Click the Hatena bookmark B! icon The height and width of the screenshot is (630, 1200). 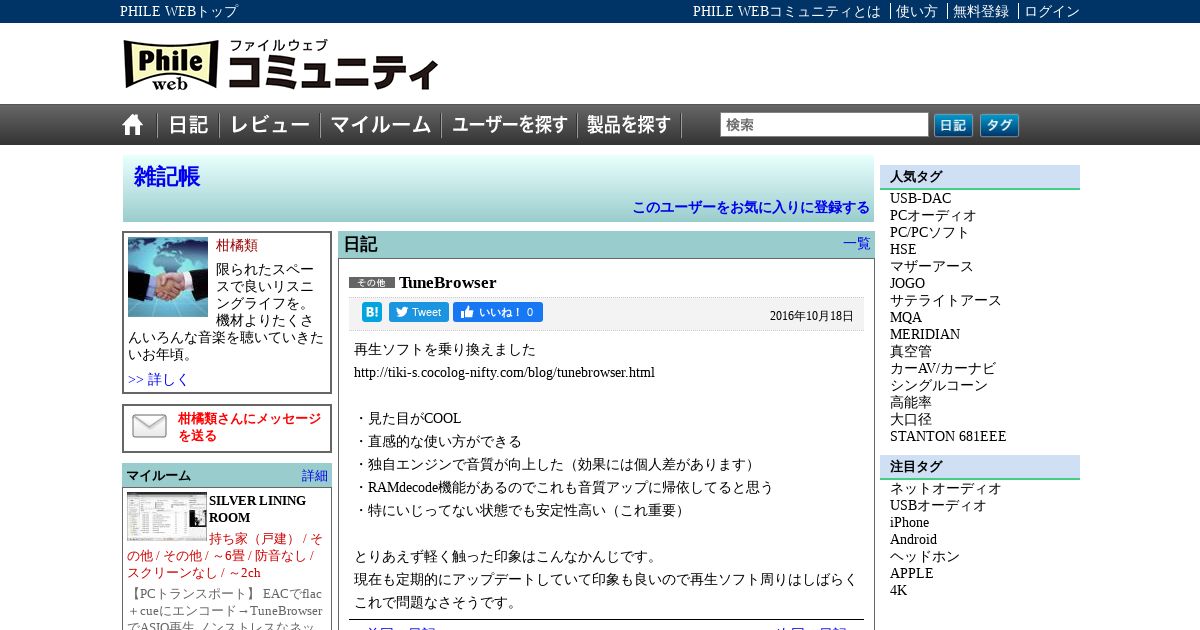pos(372,312)
